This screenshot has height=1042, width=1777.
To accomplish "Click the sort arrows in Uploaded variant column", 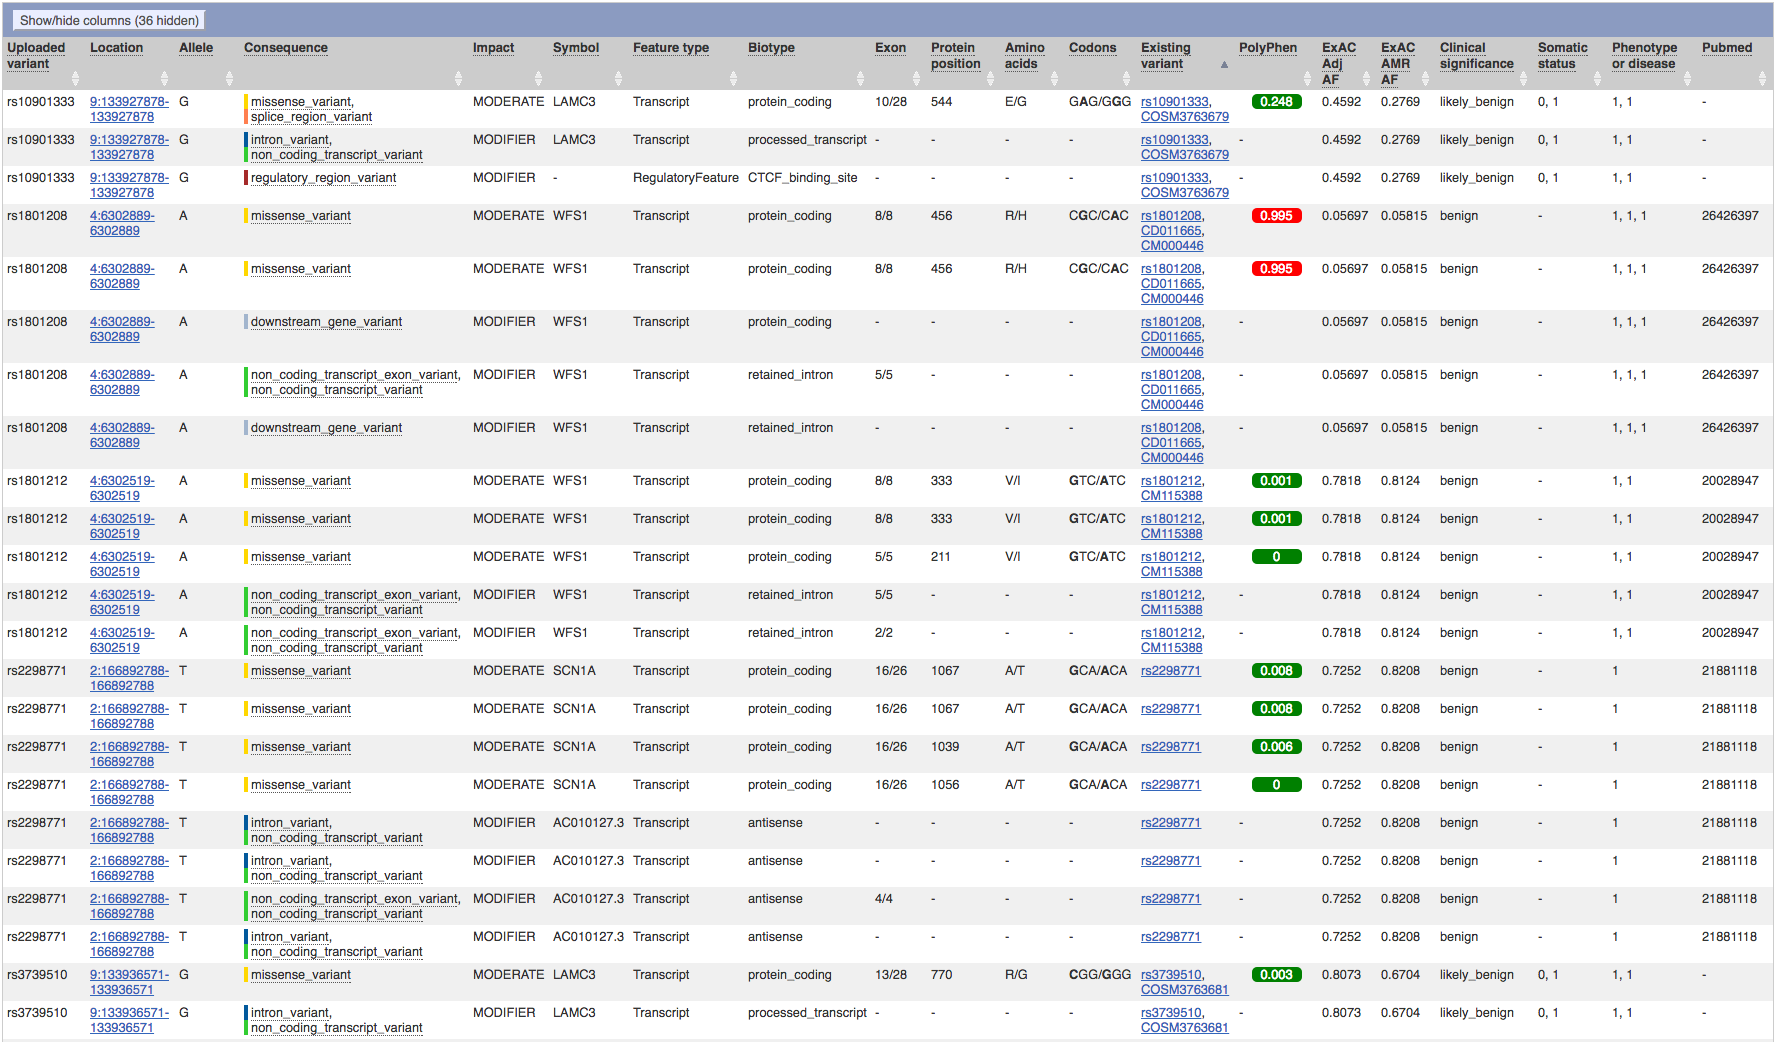I will point(76,78).
